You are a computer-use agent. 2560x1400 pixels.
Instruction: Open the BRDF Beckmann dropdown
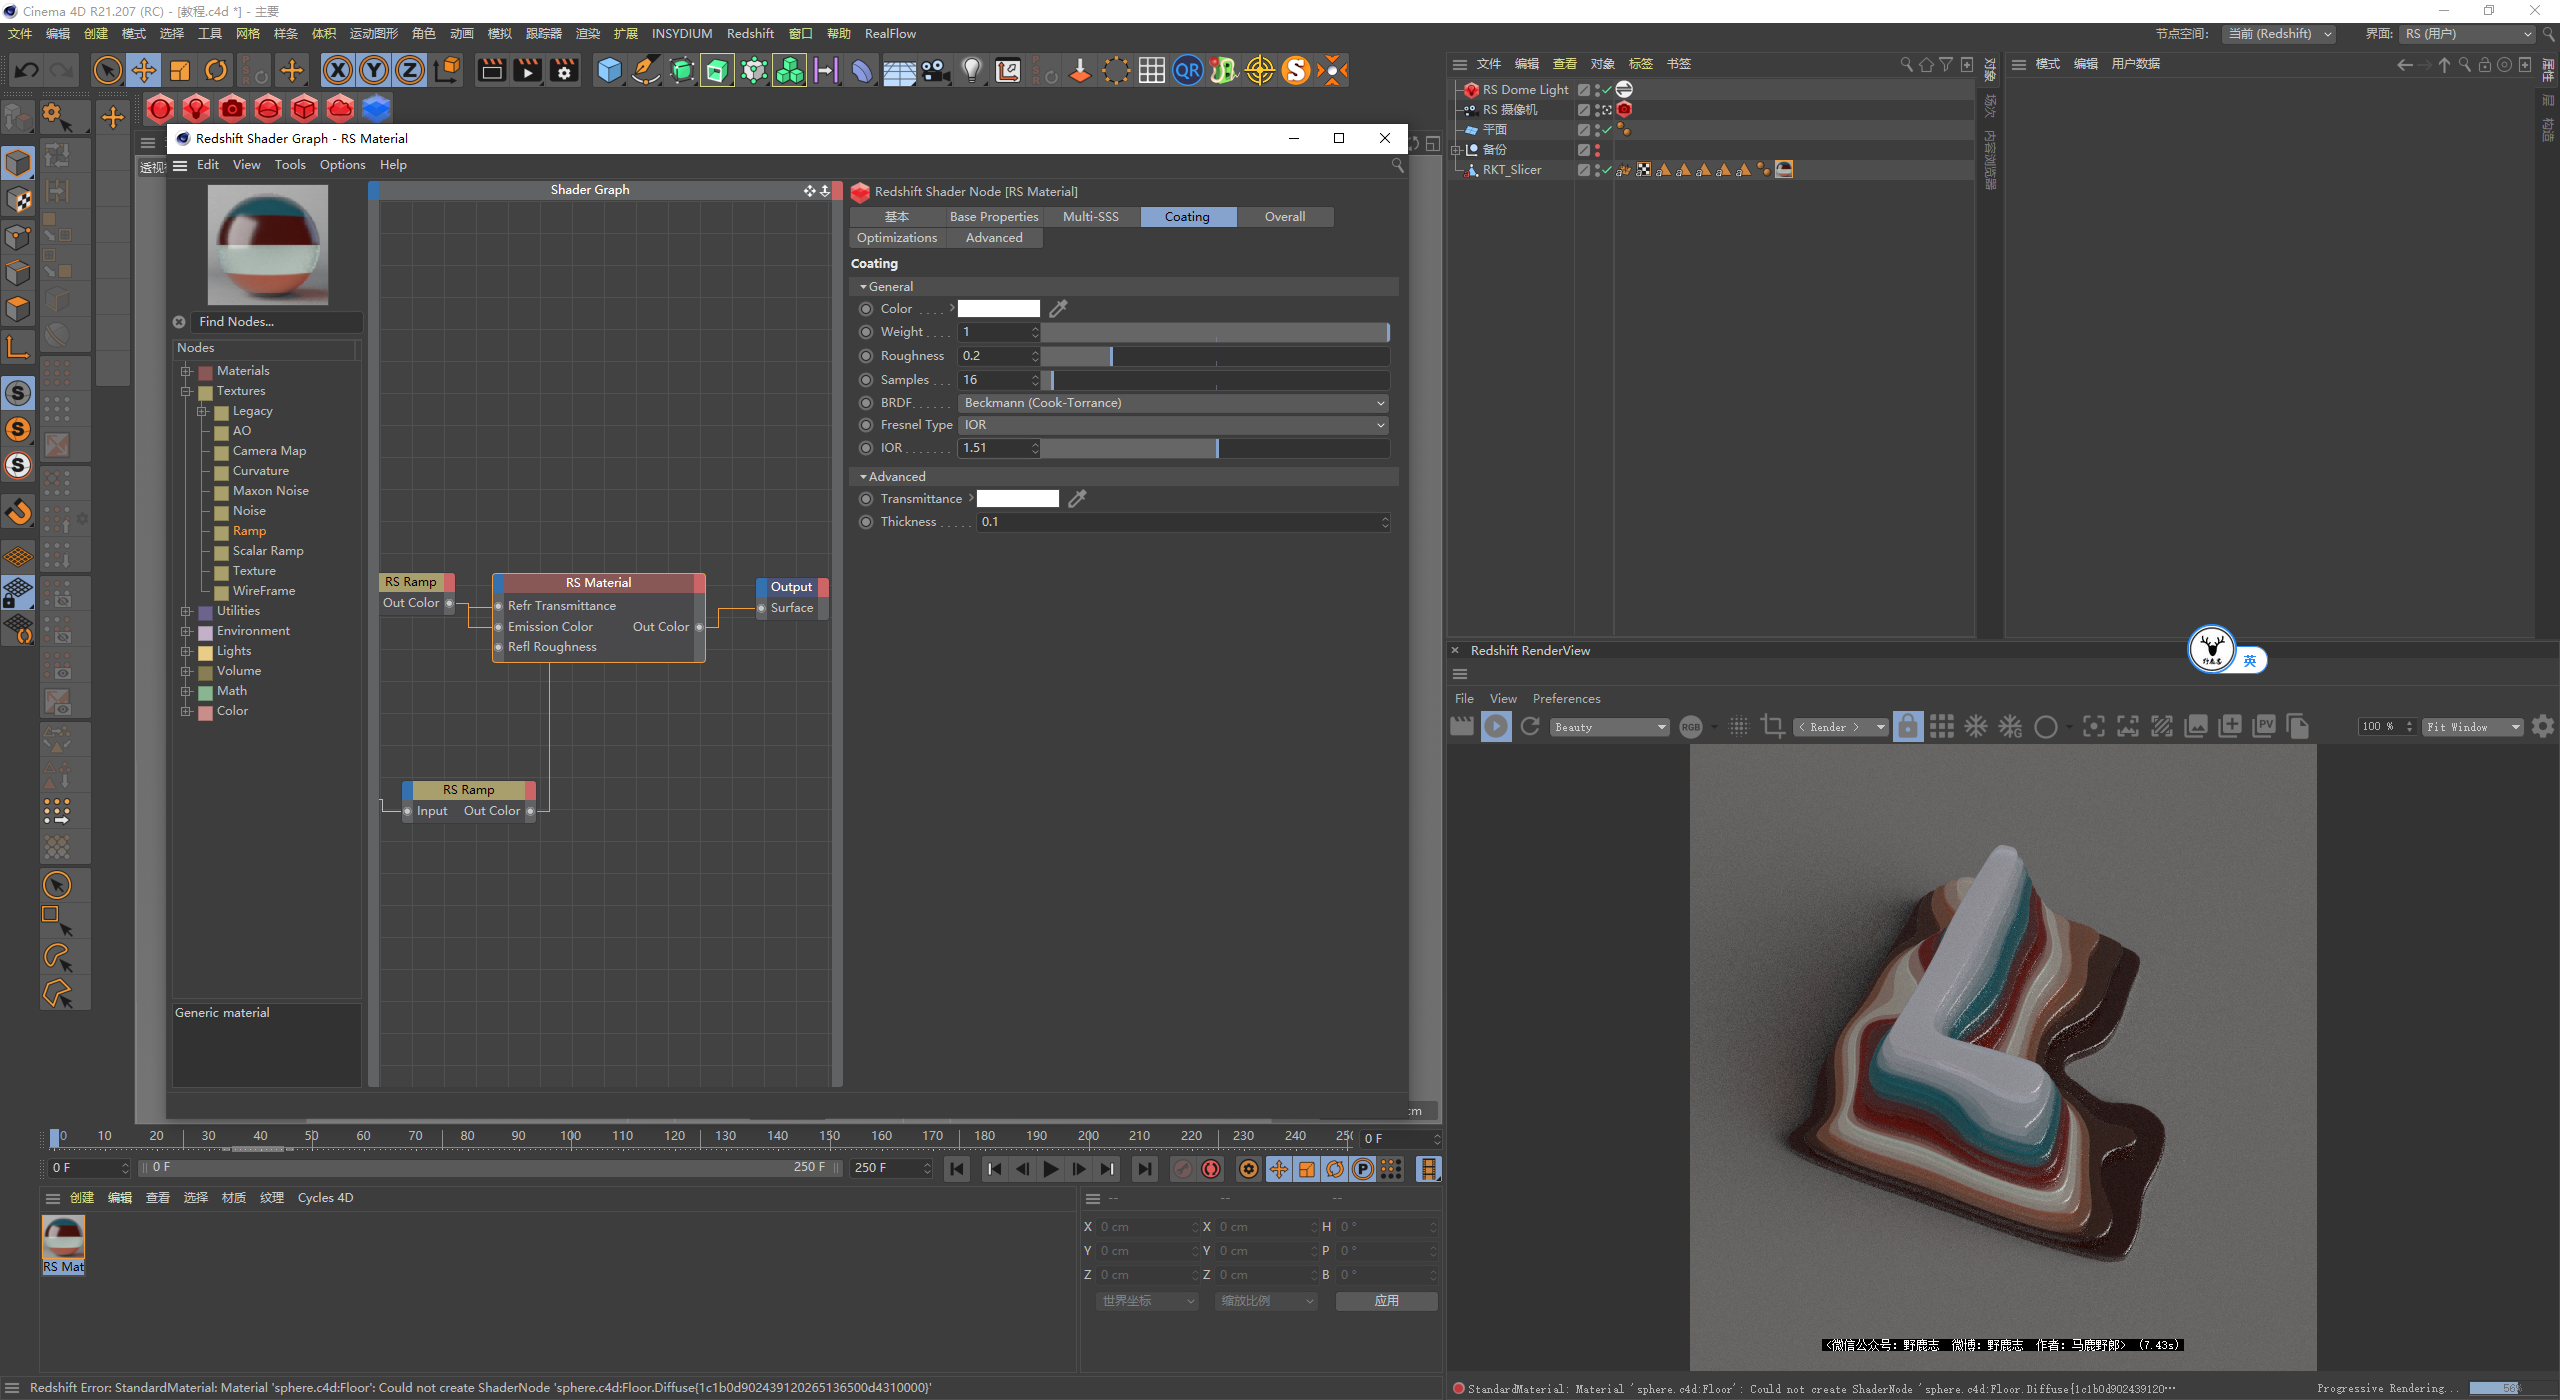point(1174,403)
